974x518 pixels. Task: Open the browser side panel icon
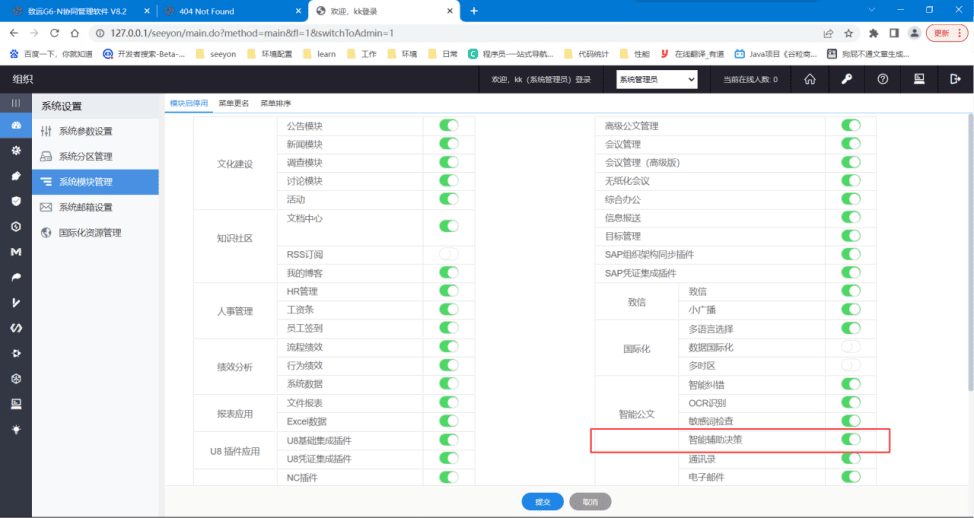(894, 33)
